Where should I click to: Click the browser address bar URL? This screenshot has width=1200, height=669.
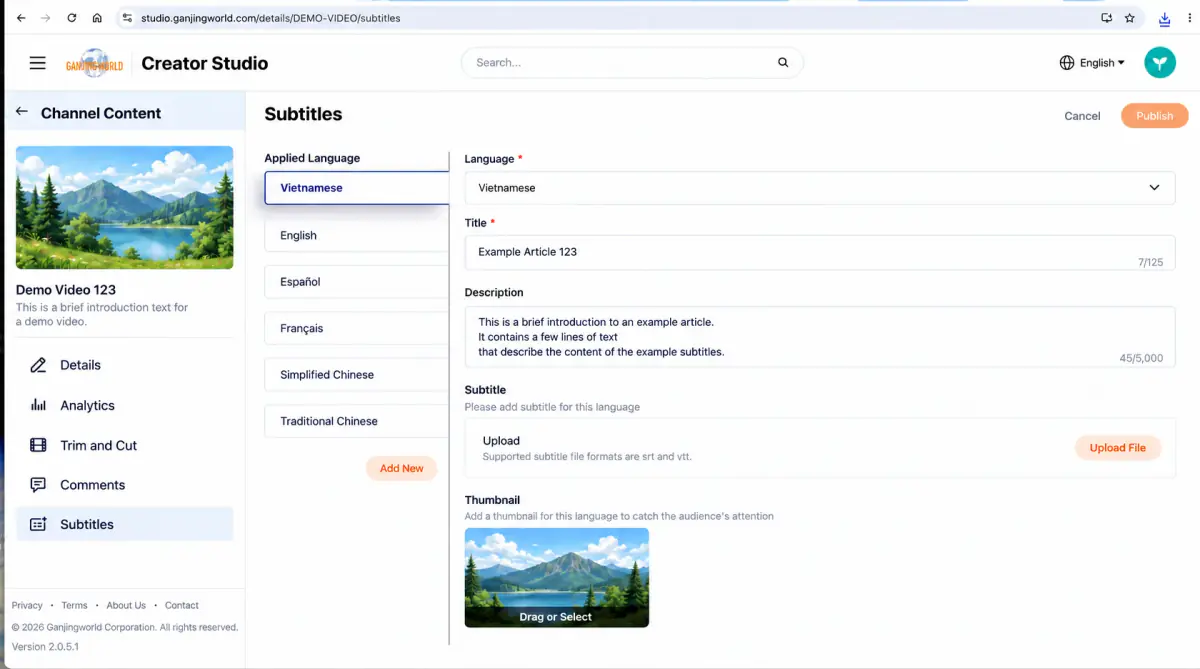[271, 18]
